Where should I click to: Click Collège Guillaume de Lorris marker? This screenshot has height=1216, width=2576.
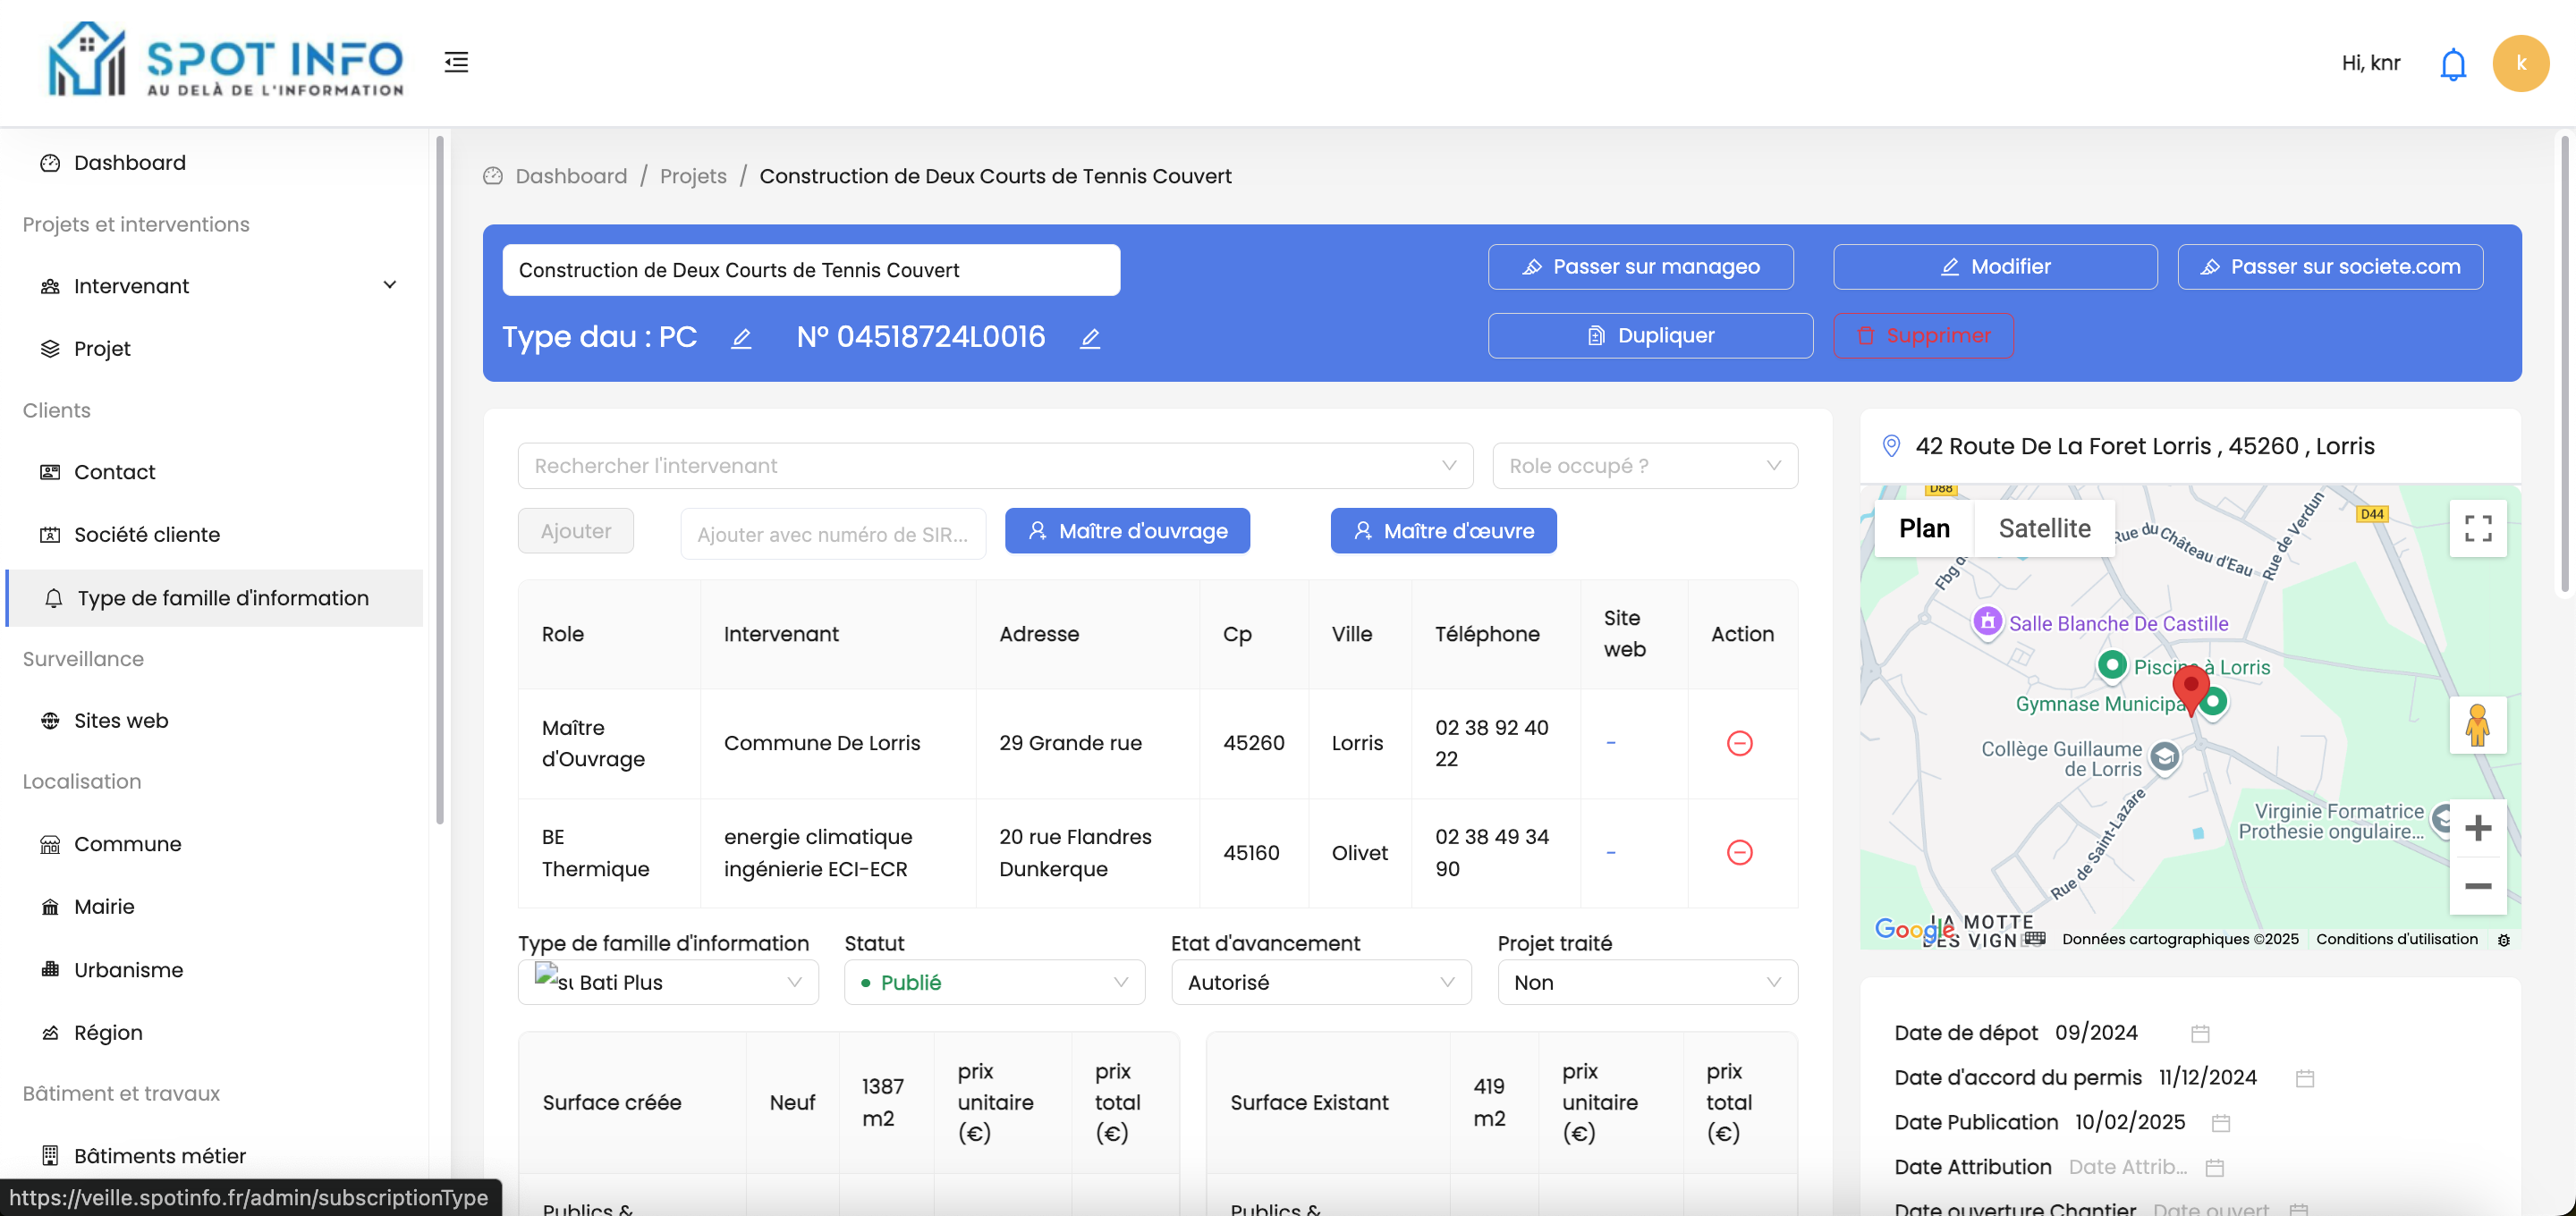(x=2164, y=757)
